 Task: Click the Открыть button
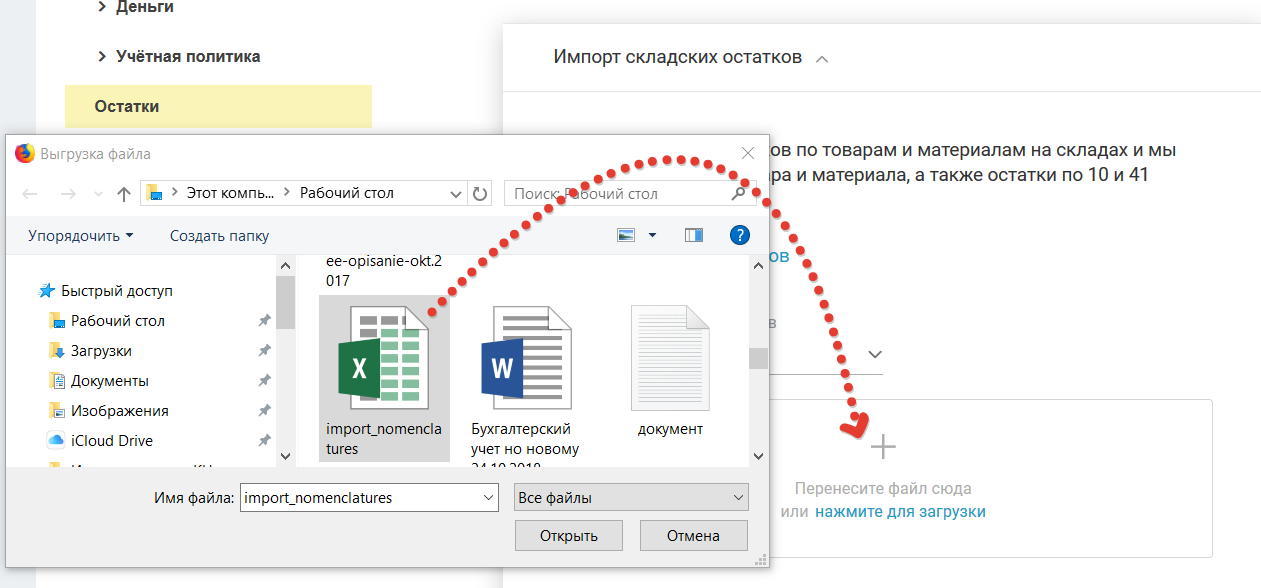[x=568, y=536]
